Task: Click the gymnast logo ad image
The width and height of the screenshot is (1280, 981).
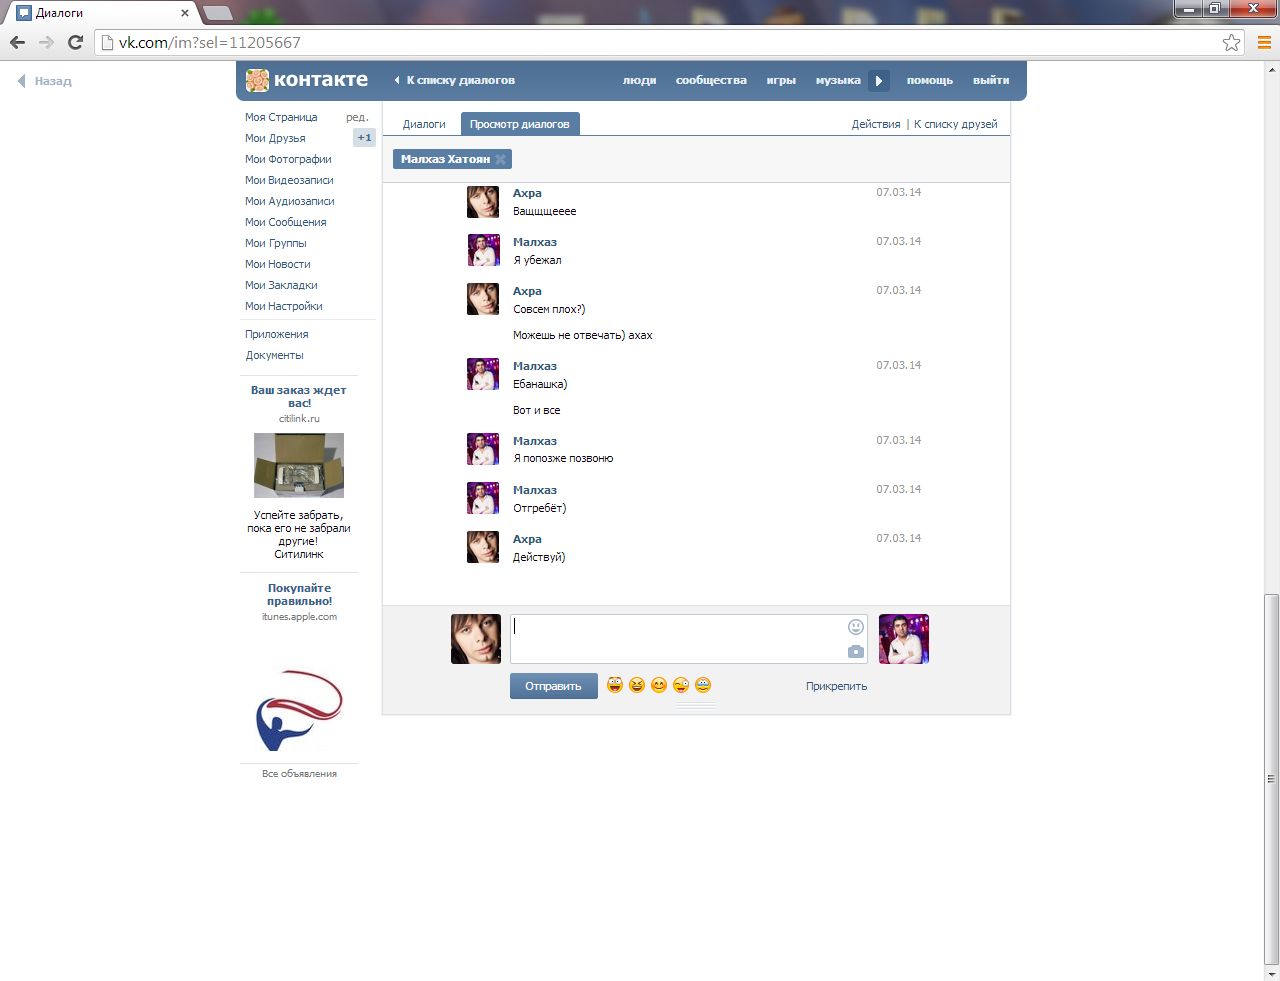Action: [299, 710]
